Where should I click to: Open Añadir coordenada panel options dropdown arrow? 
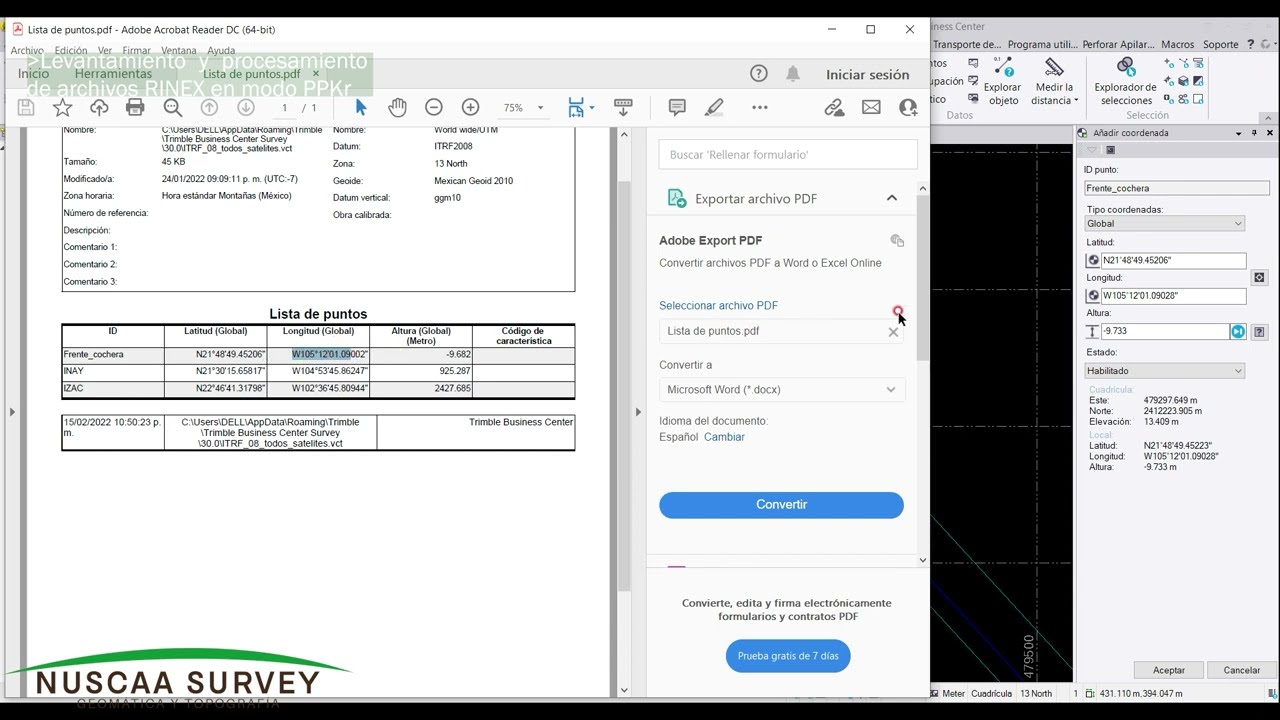click(x=1239, y=133)
